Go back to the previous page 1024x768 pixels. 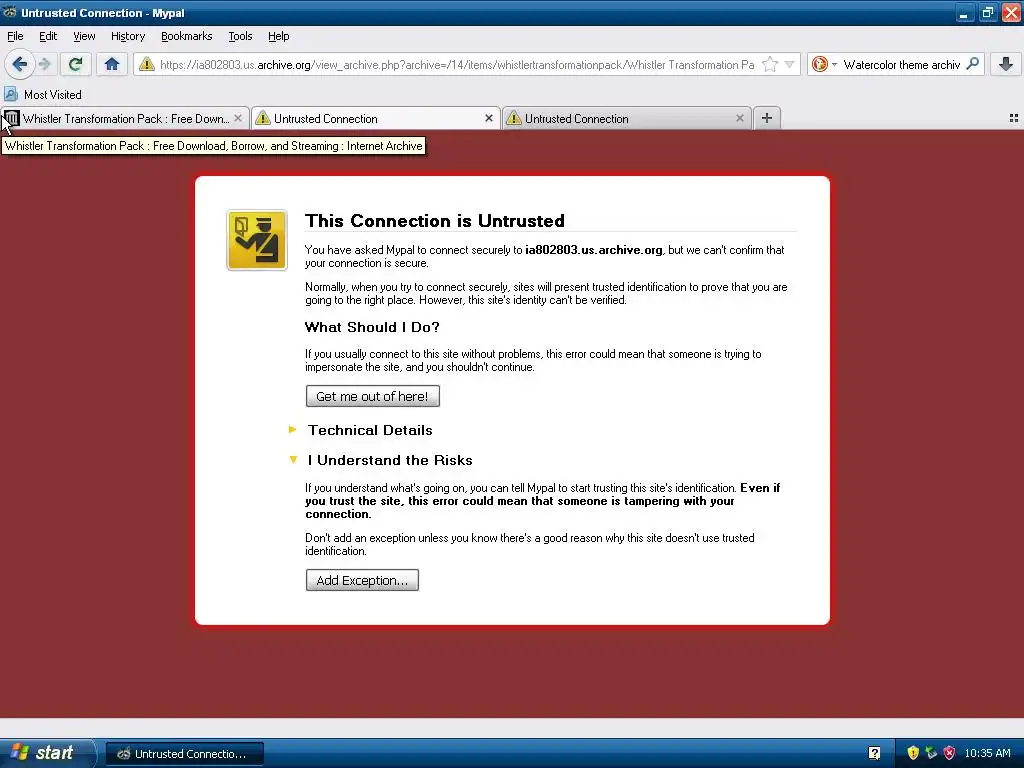click(x=20, y=64)
